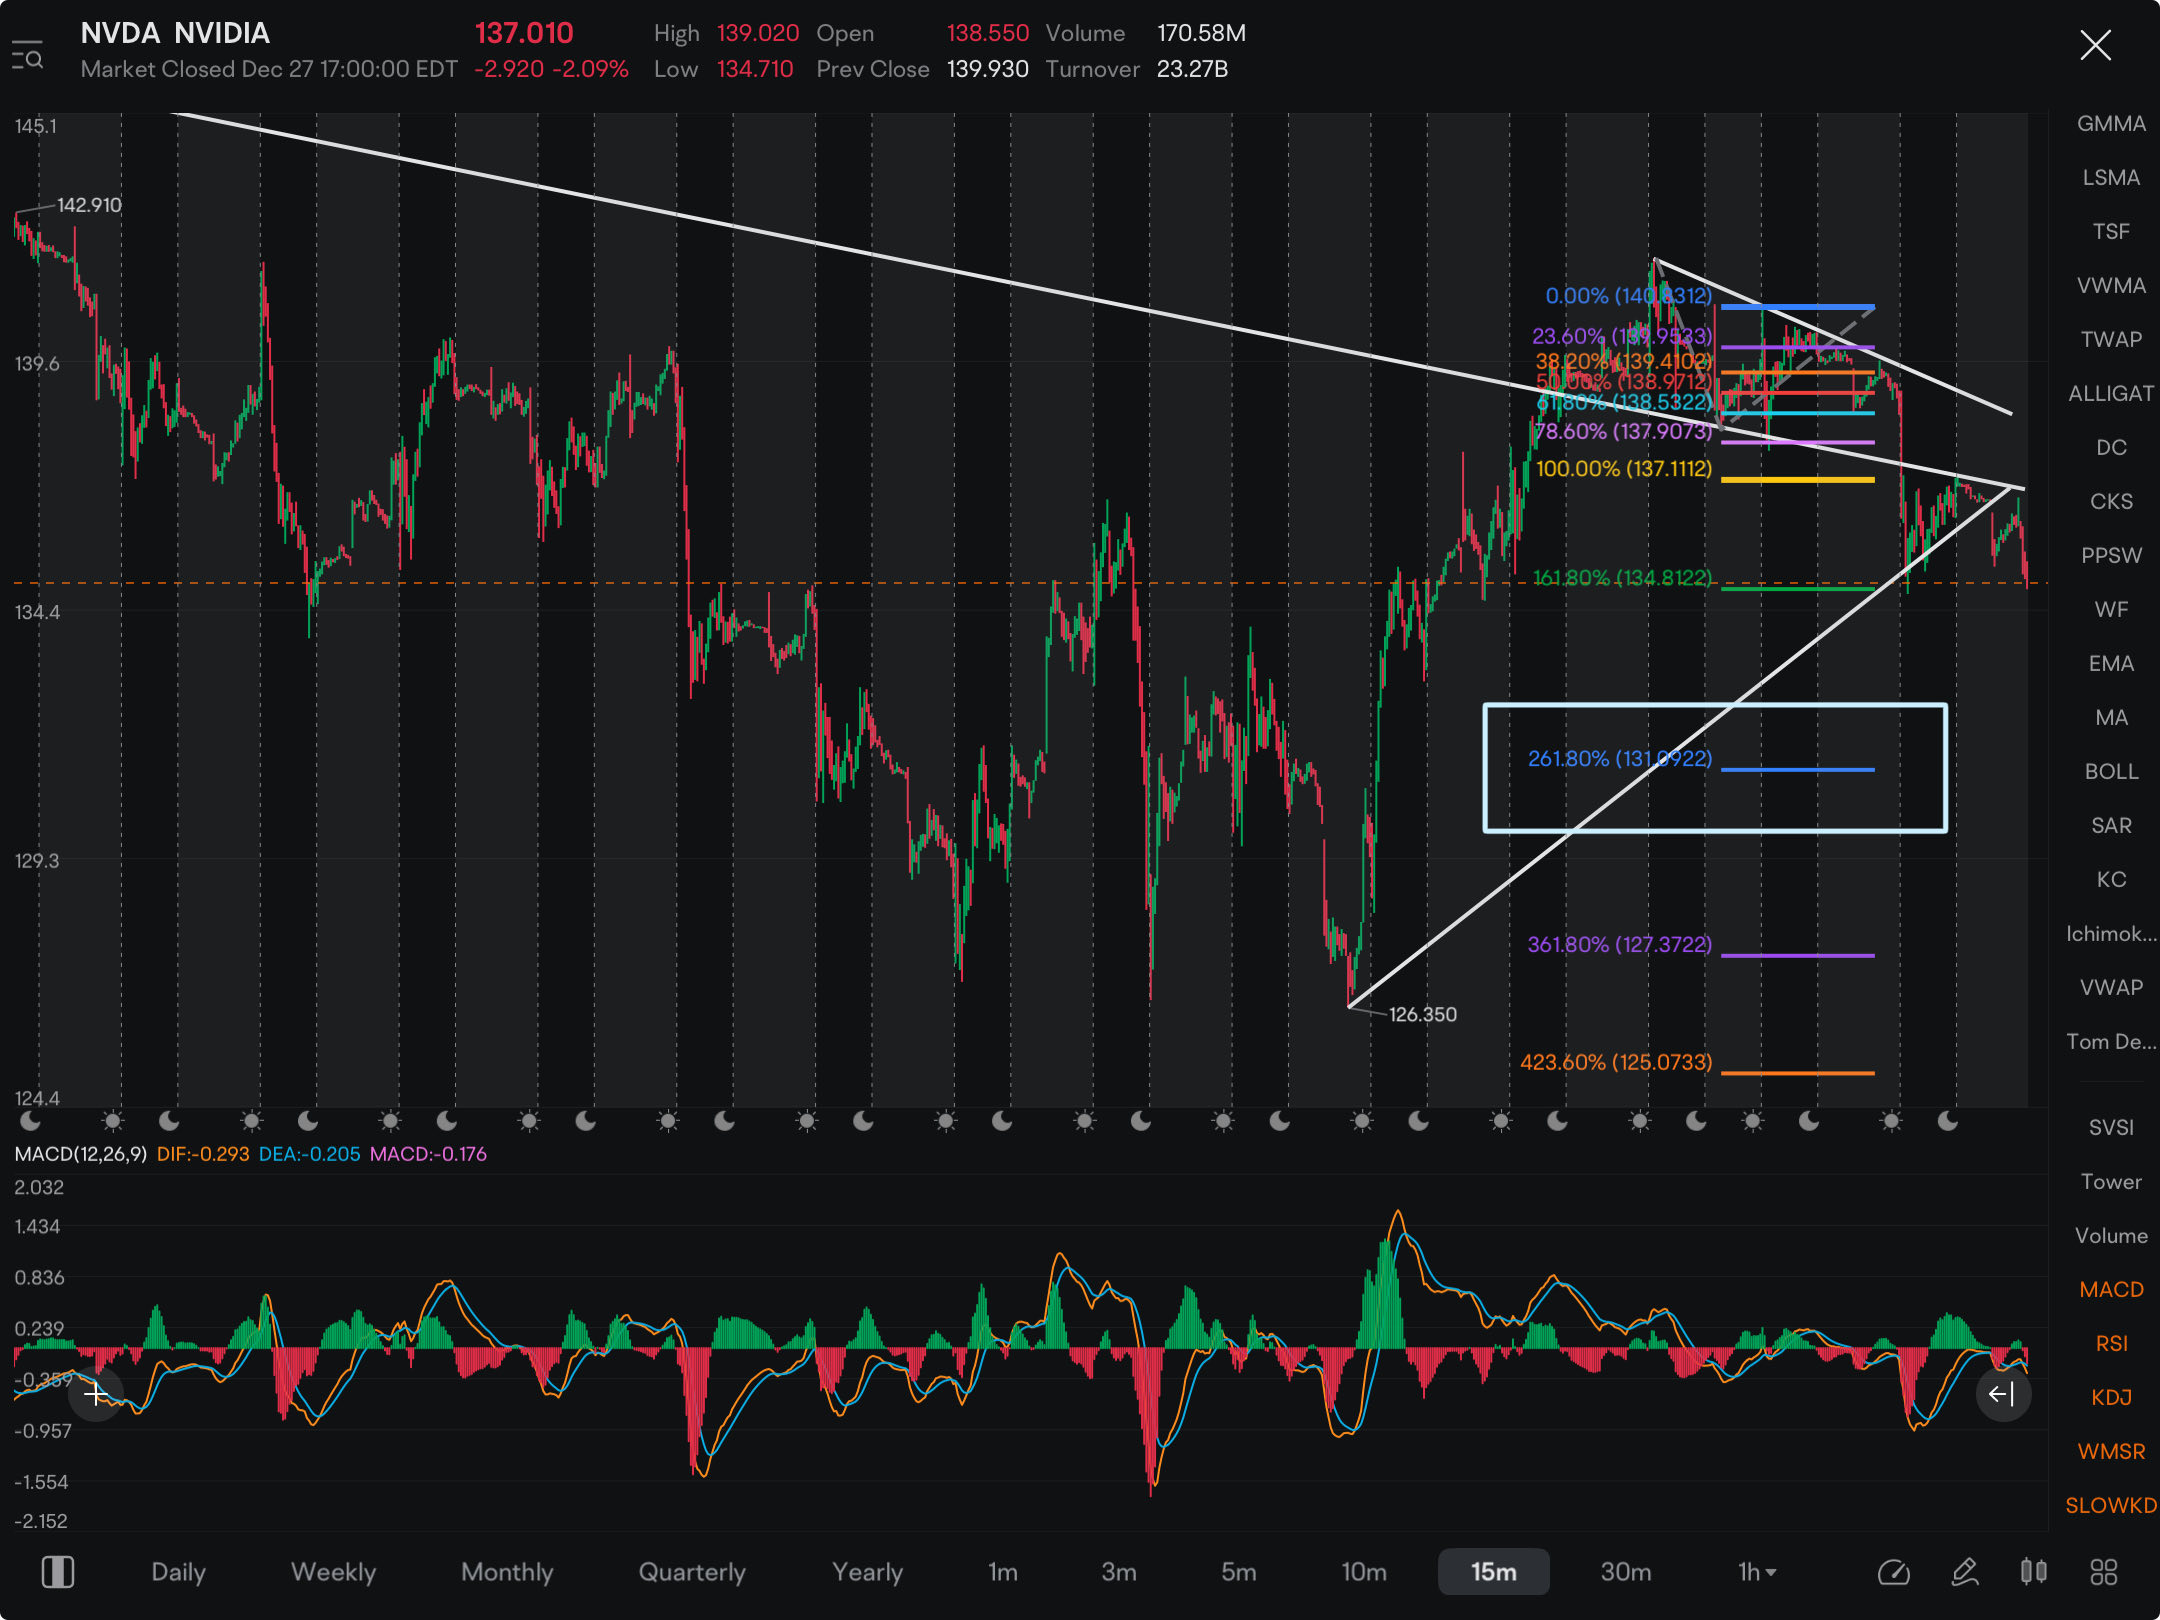Click the 126.350 low price marker
The width and height of the screenshot is (2160, 1620).
pos(1422,1014)
